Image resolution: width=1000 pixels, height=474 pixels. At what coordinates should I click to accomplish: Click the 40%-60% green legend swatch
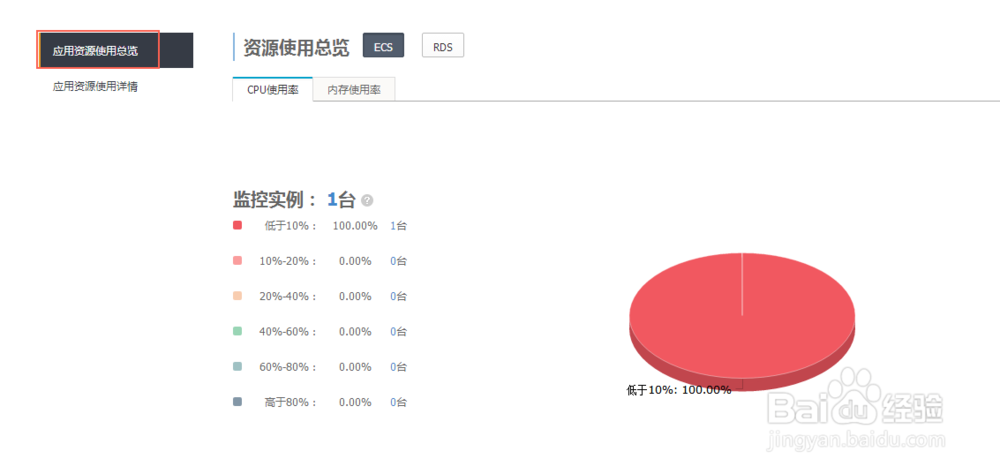[x=238, y=331]
